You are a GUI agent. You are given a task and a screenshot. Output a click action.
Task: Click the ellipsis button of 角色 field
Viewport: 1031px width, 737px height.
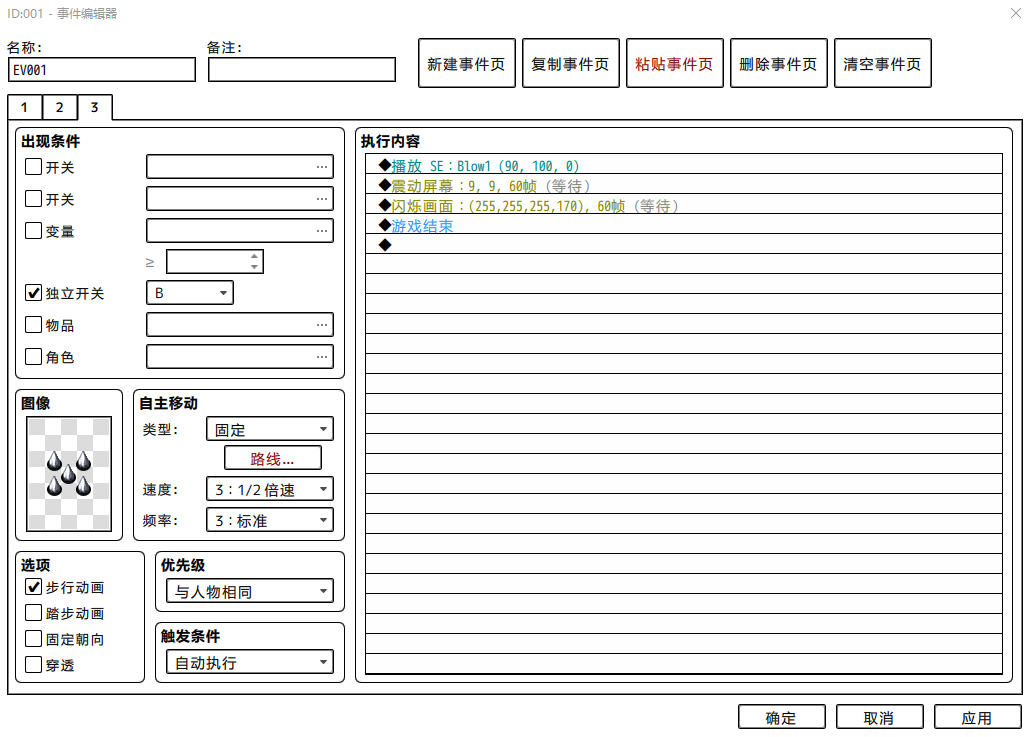coord(322,357)
